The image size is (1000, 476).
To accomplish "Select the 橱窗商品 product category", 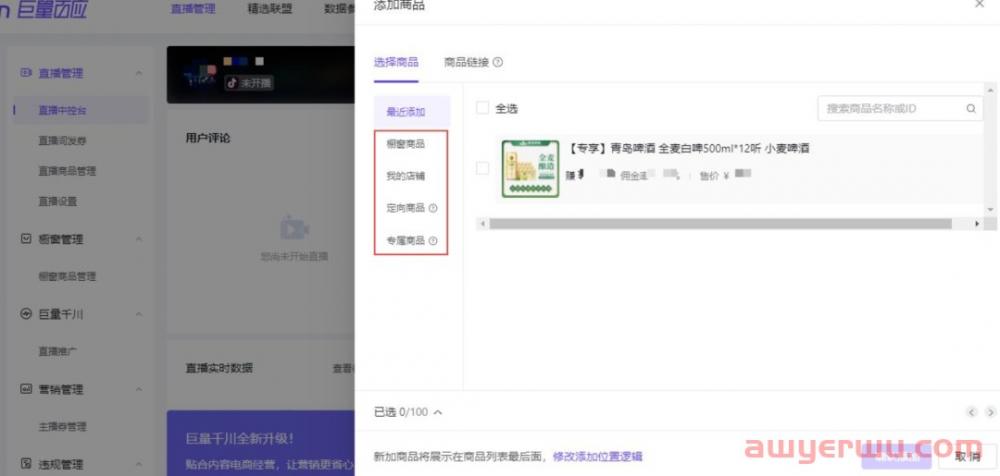I will [x=406, y=144].
